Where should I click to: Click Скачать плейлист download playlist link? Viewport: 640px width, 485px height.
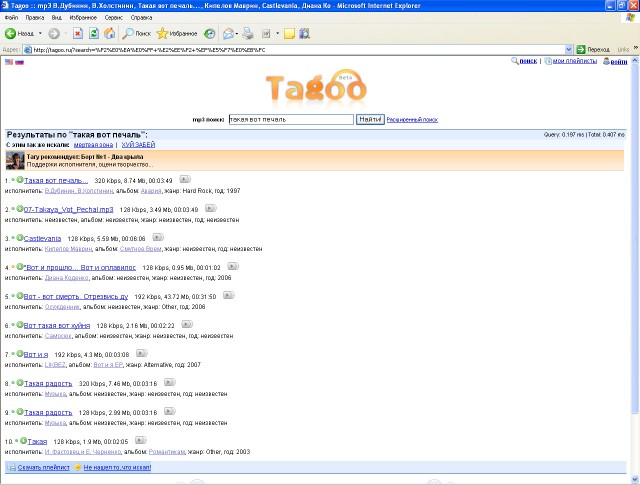pos(44,467)
